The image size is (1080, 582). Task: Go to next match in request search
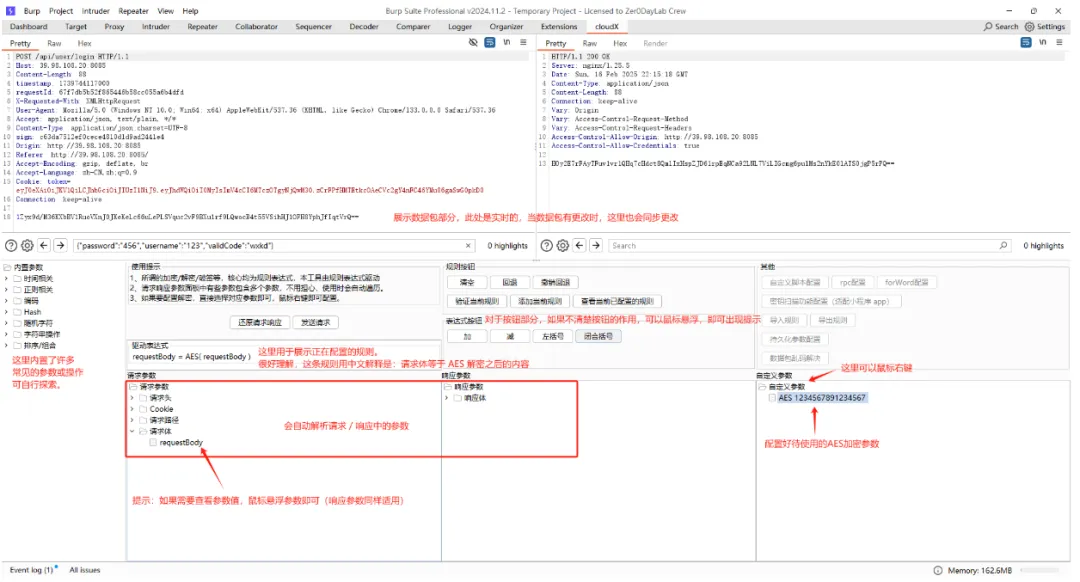[x=61, y=245]
